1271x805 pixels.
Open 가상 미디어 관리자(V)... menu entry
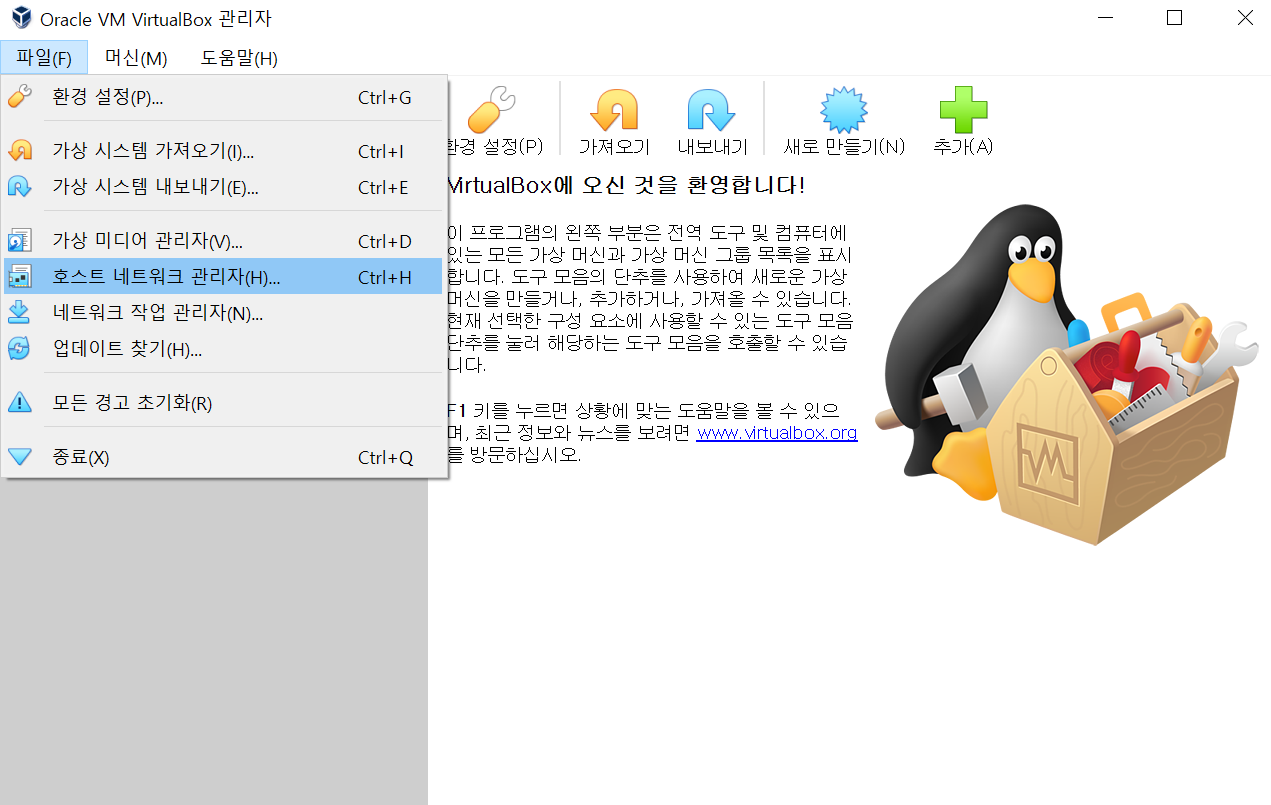[x=223, y=241]
